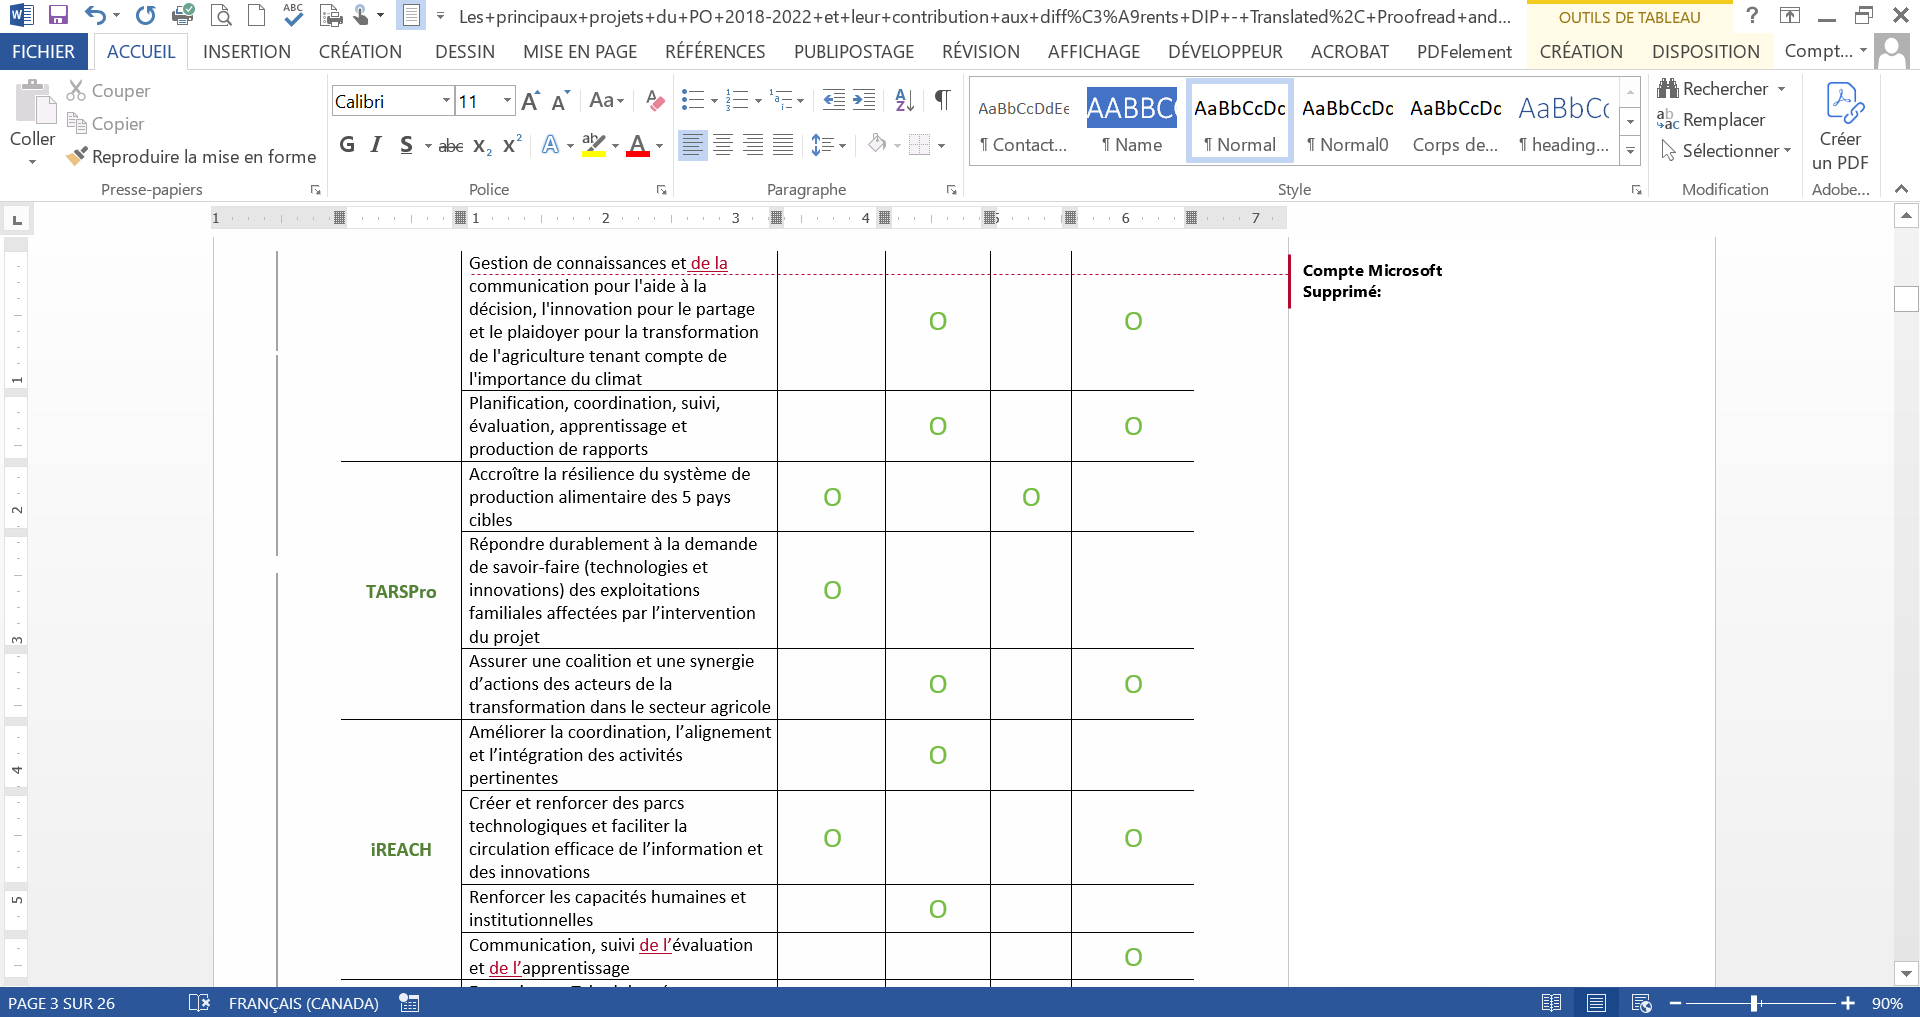Toggle italic (I) formatting
Viewport: 1920px width, 1017px height.
376,145
